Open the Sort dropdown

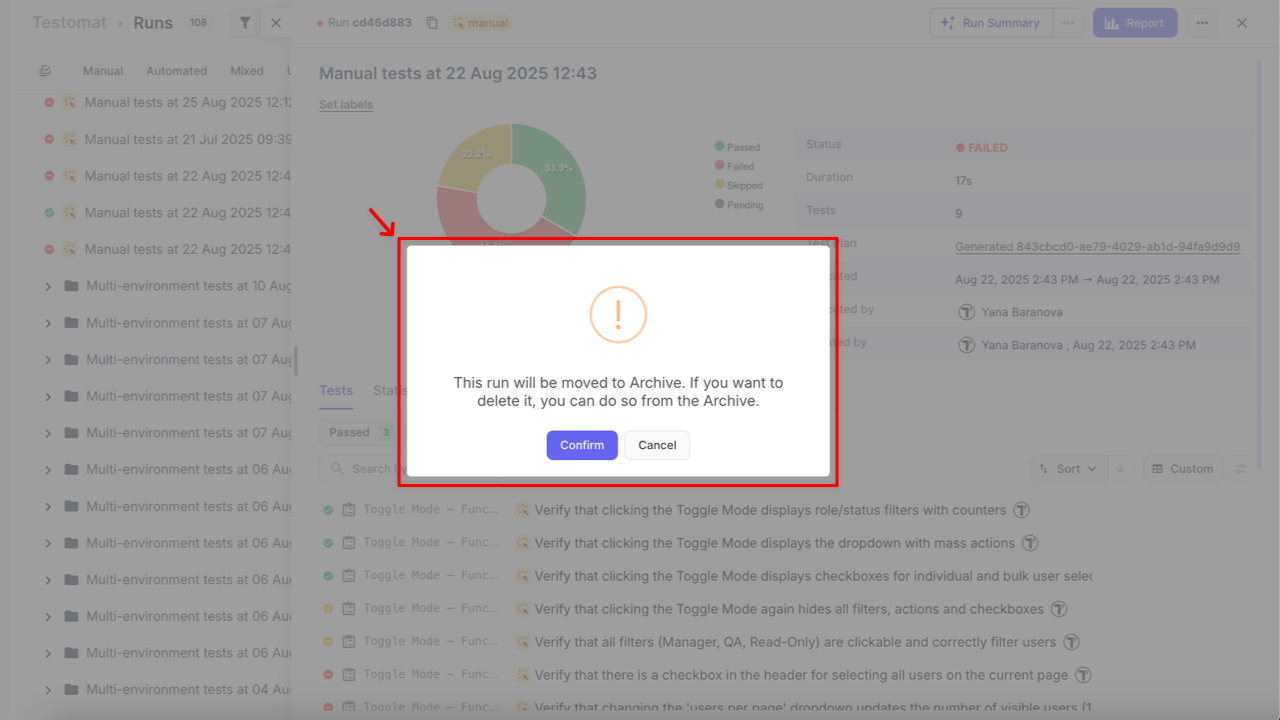(x=1067, y=469)
